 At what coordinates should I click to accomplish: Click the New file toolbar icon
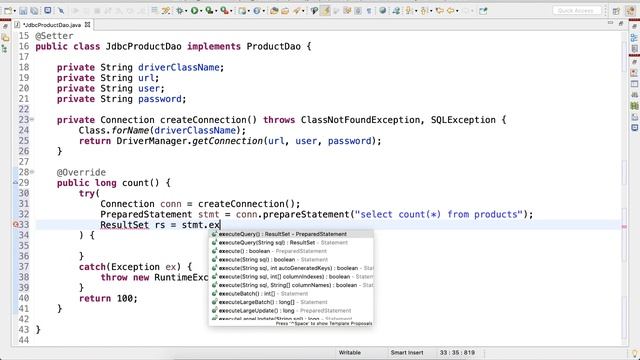tap(8, 11)
